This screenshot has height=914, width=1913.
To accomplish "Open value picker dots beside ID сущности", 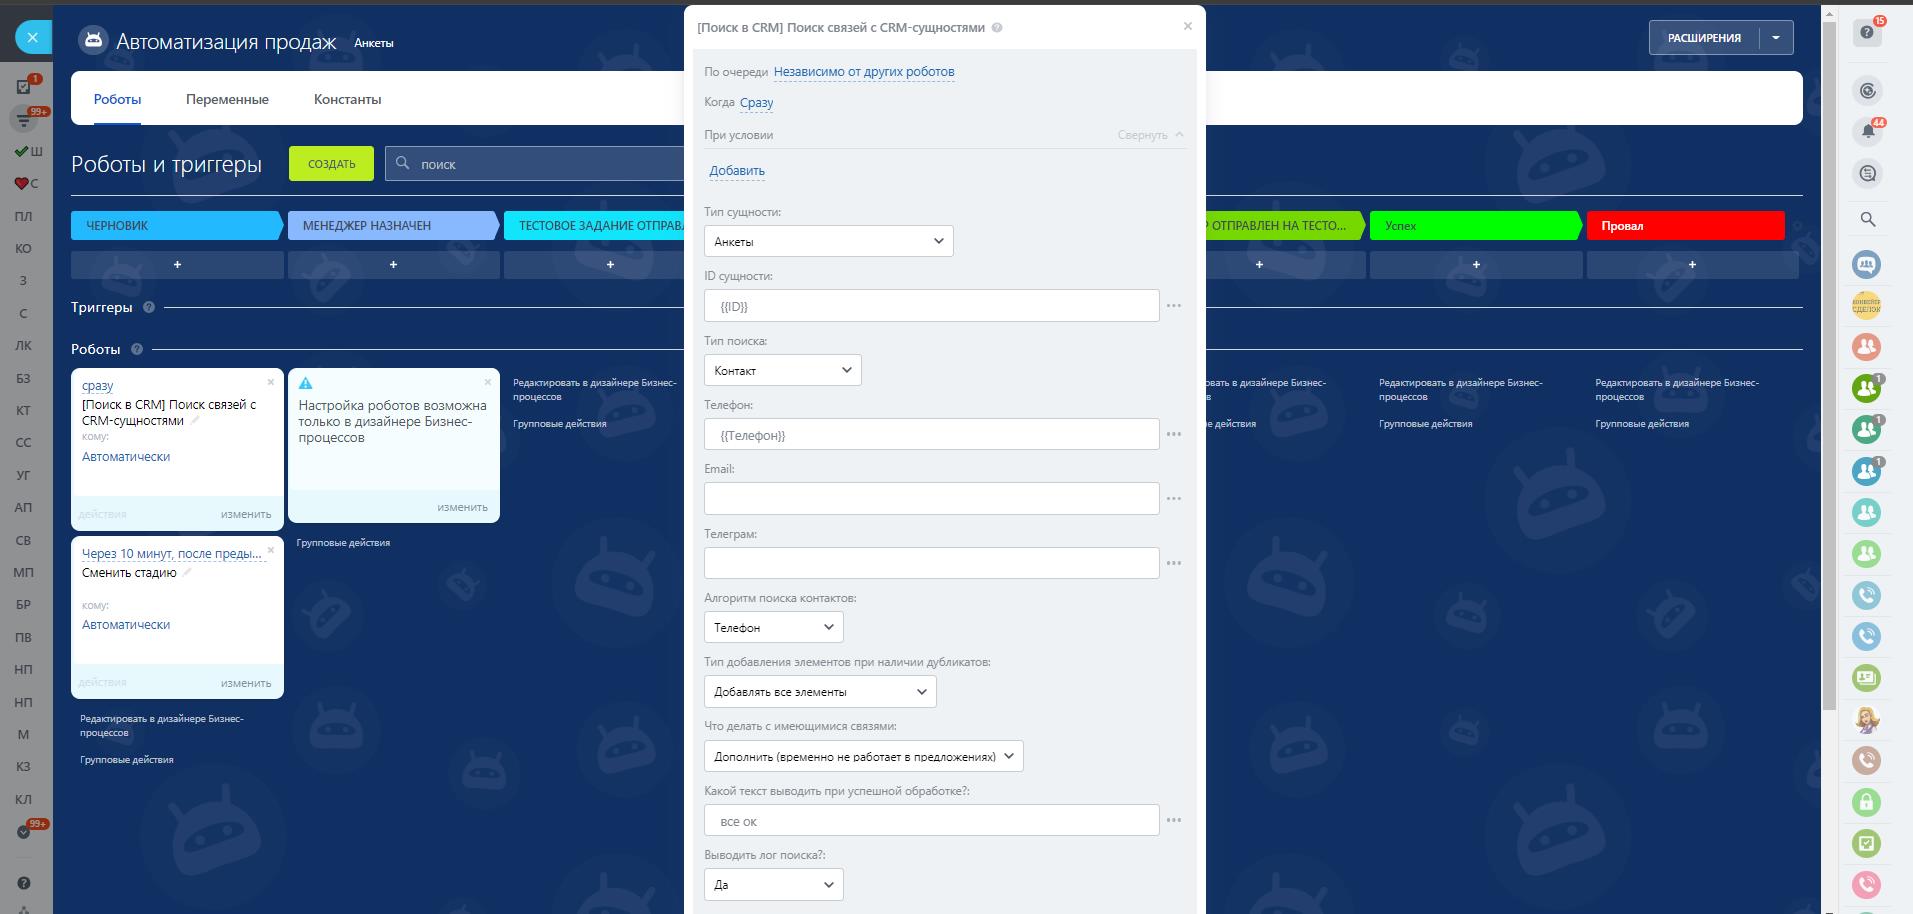I will click(x=1174, y=306).
